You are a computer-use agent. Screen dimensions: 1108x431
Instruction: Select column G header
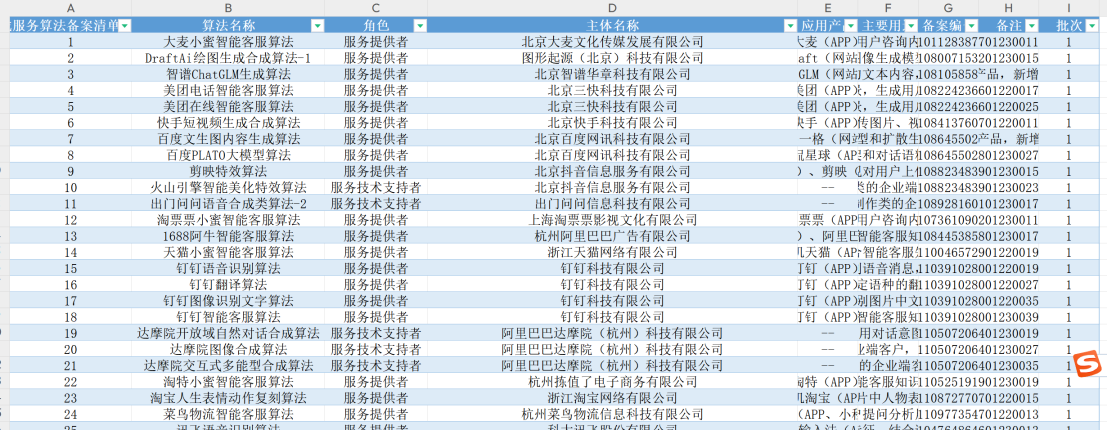[949, 8]
